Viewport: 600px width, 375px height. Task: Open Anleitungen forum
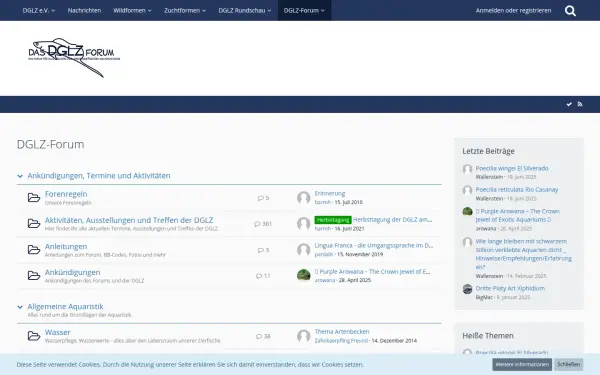tap(66, 246)
